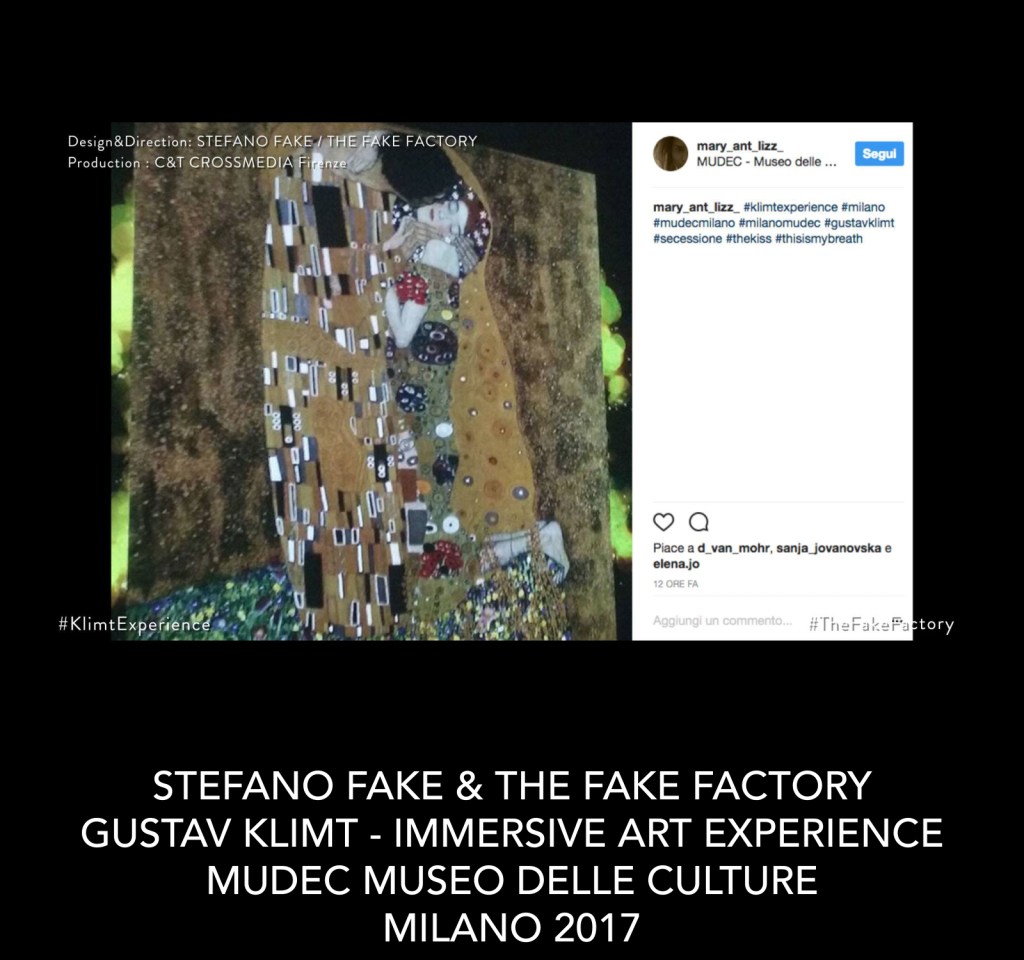Click the heart like icon

(x=664, y=522)
